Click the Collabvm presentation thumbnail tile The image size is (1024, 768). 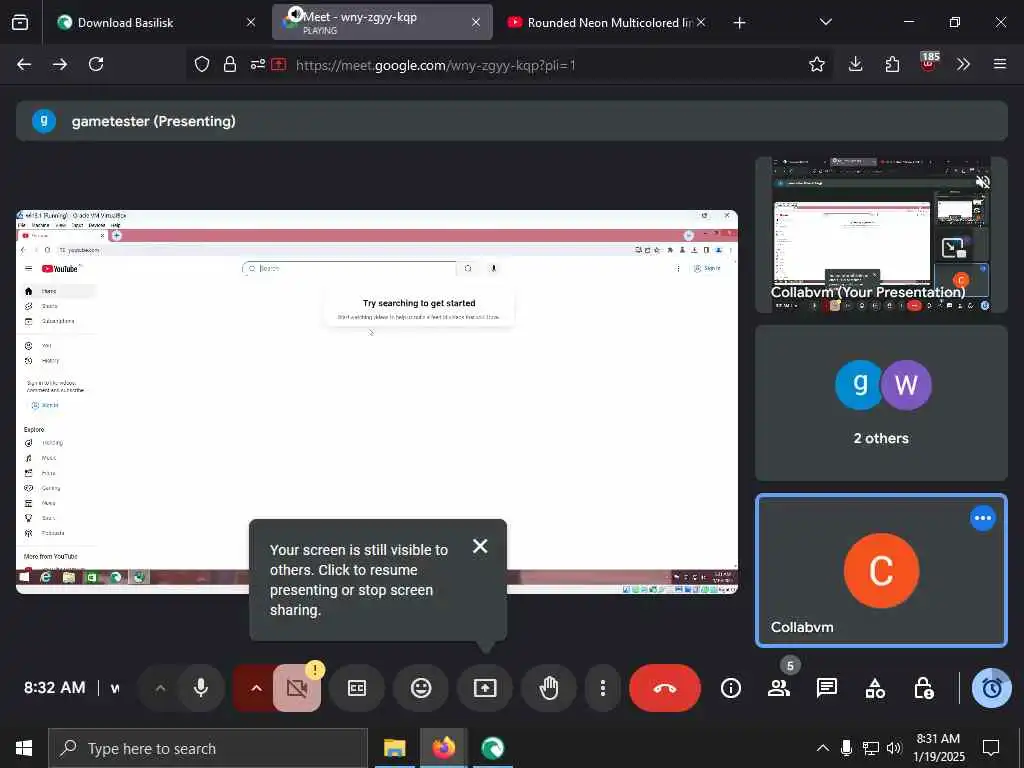[881, 234]
